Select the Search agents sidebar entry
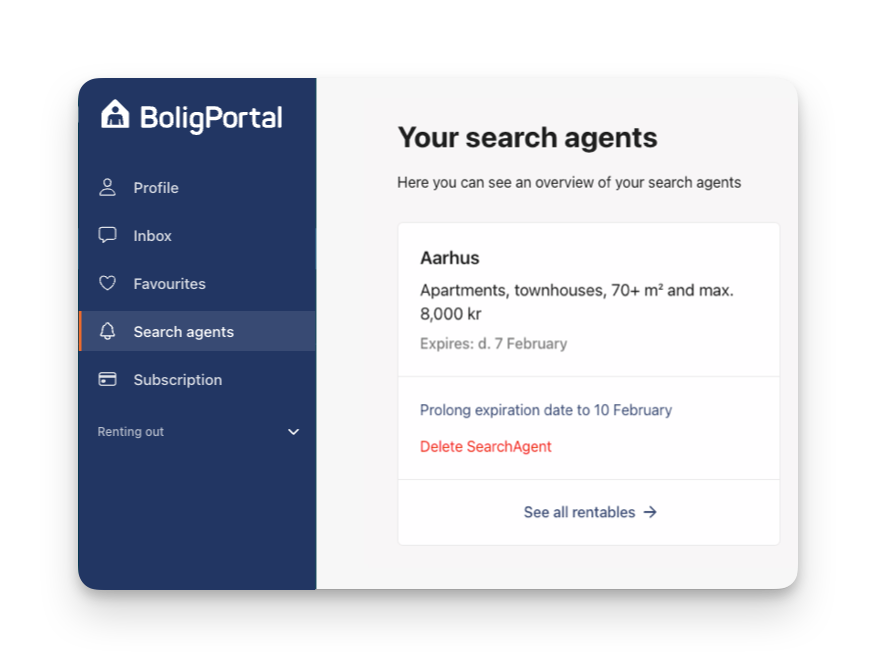 [198, 331]
